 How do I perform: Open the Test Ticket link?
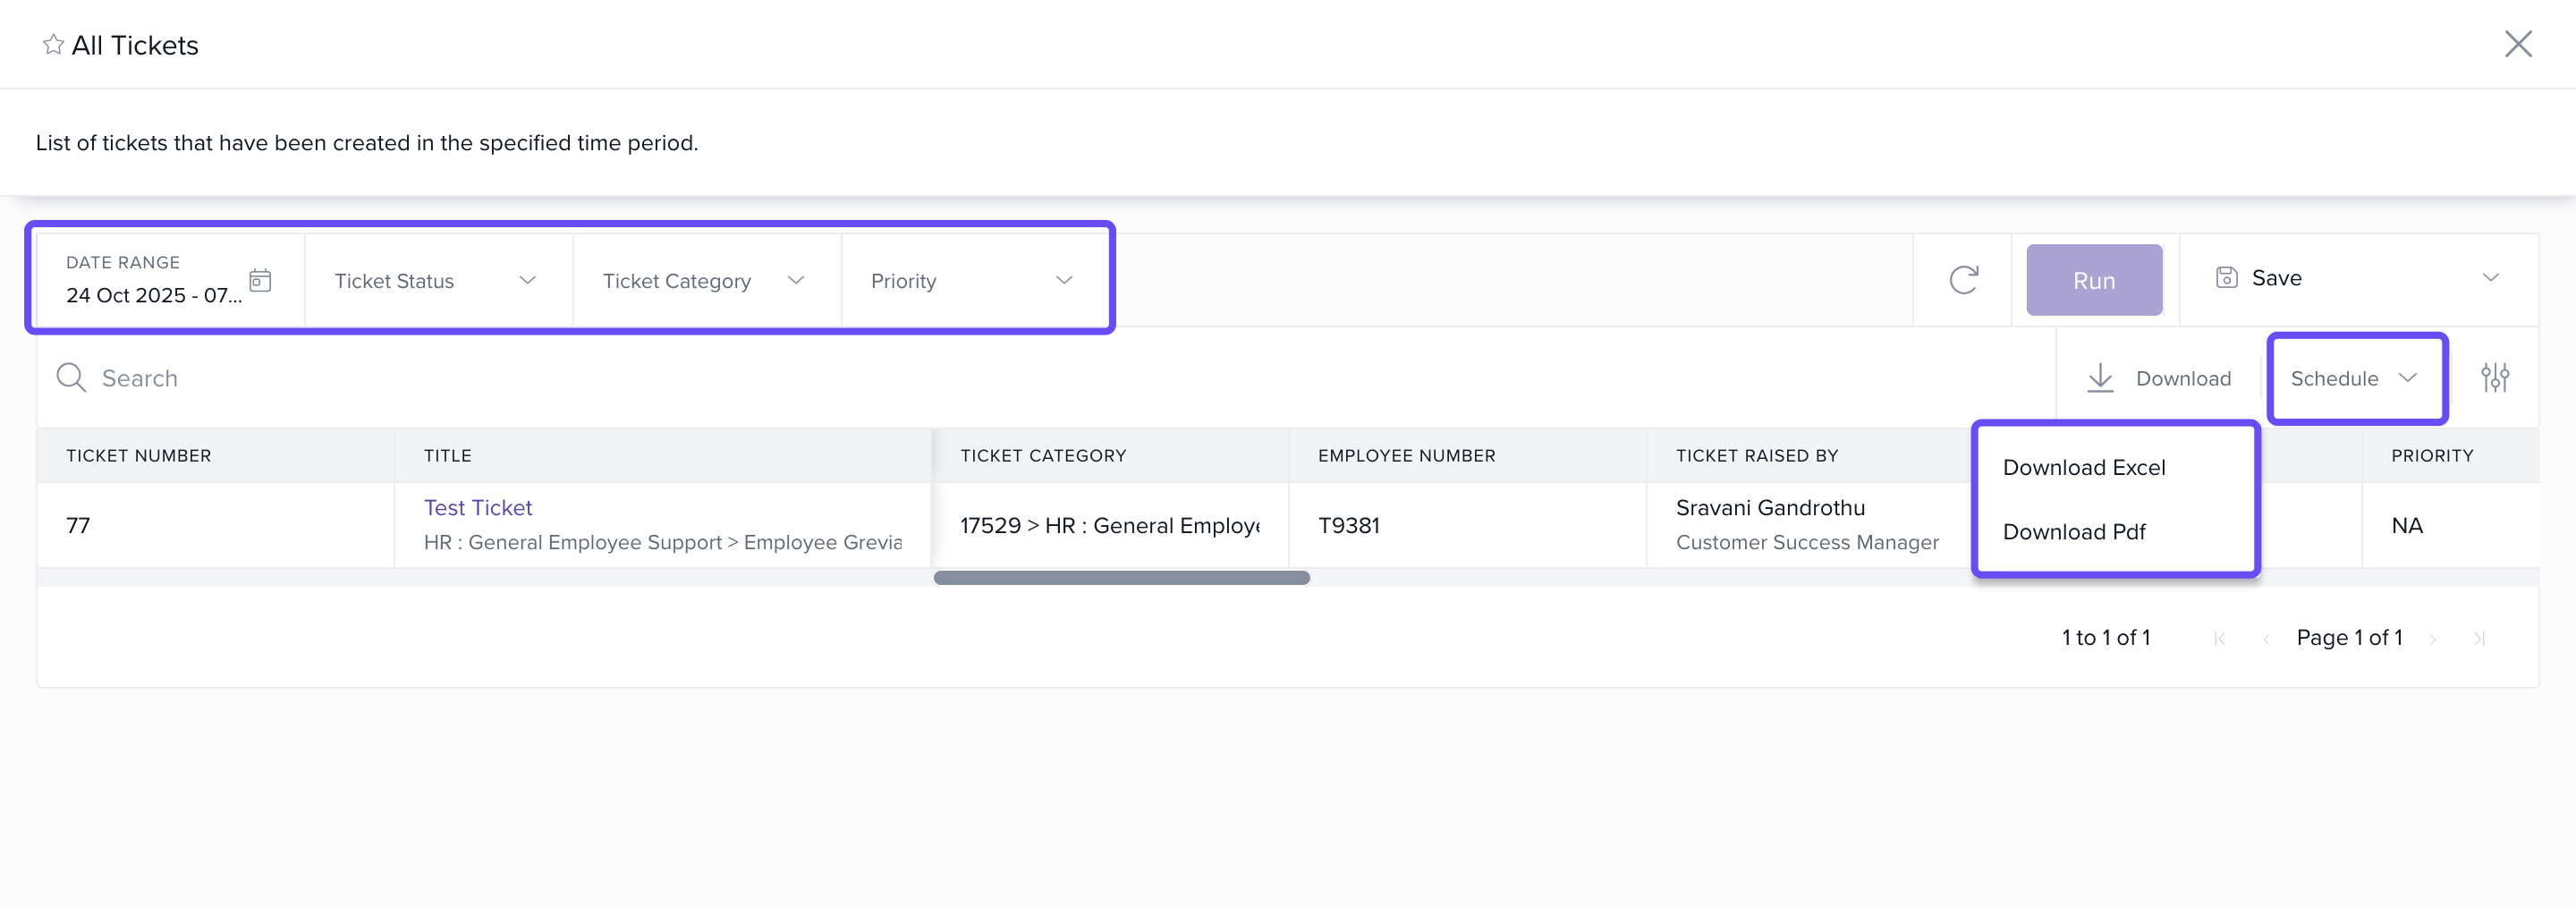click(478, 508)
